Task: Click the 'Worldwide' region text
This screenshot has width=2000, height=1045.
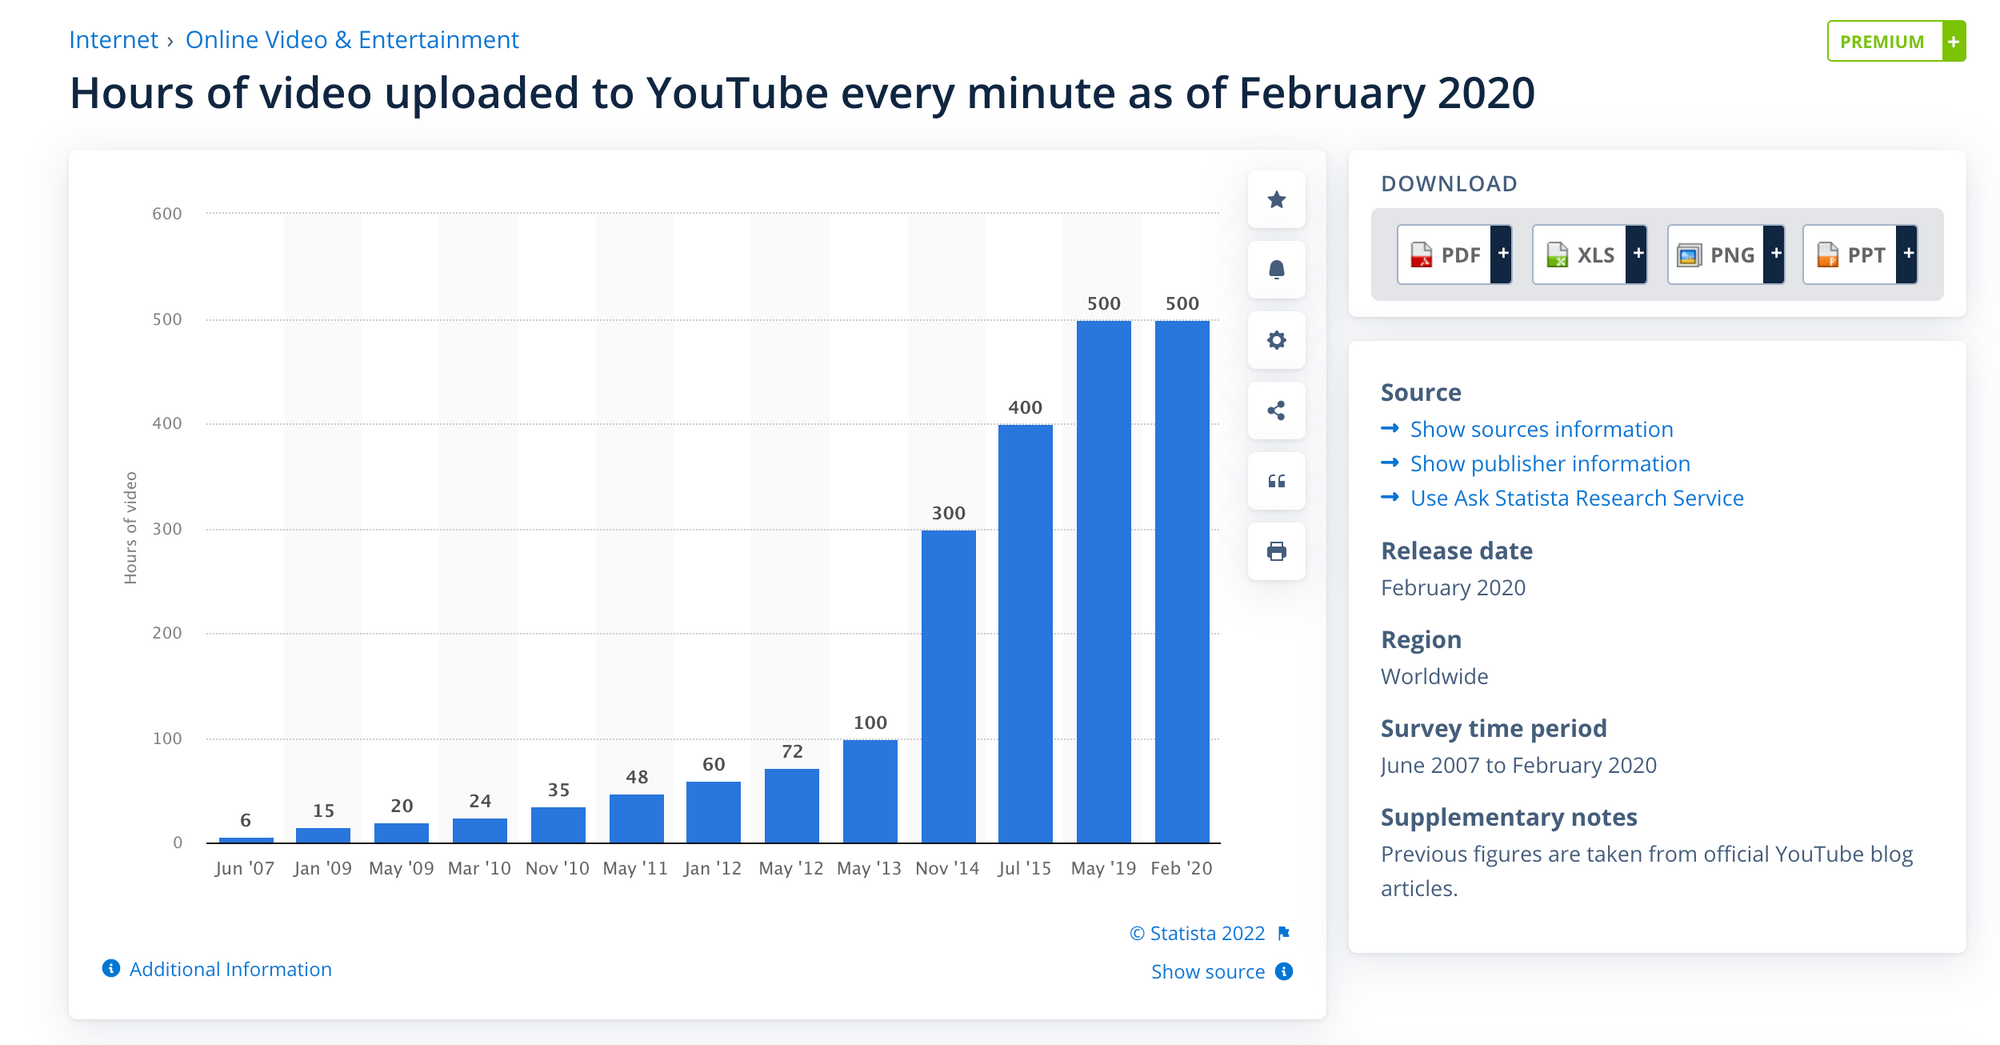Action: click(x=1434, y=677)
